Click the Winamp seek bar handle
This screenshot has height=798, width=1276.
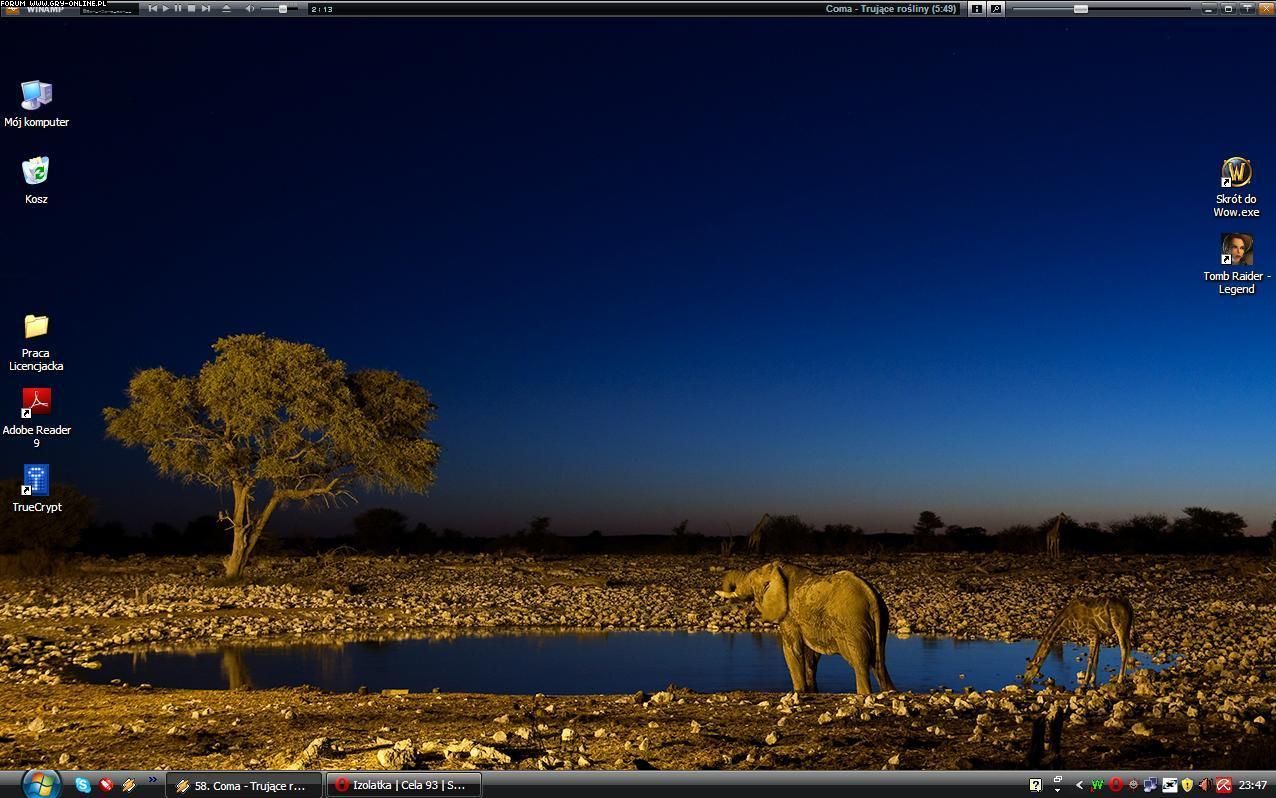[x=1080, y=8]
